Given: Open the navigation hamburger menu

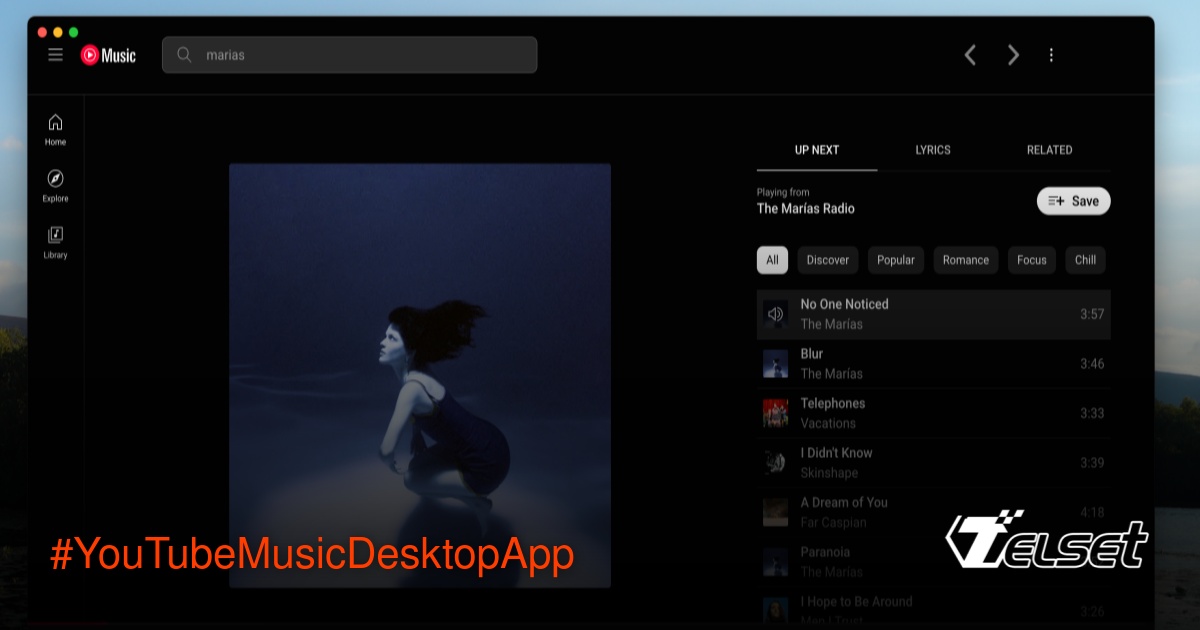Looking at the screenshot, I should [x=55, y=54].
